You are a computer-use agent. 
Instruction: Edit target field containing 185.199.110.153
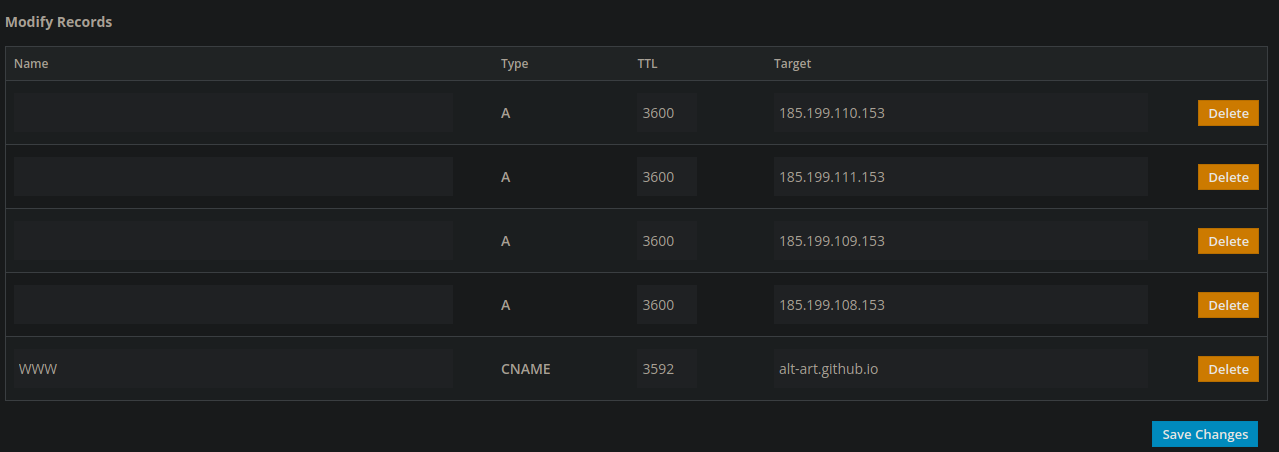click(x=960, y=113)
